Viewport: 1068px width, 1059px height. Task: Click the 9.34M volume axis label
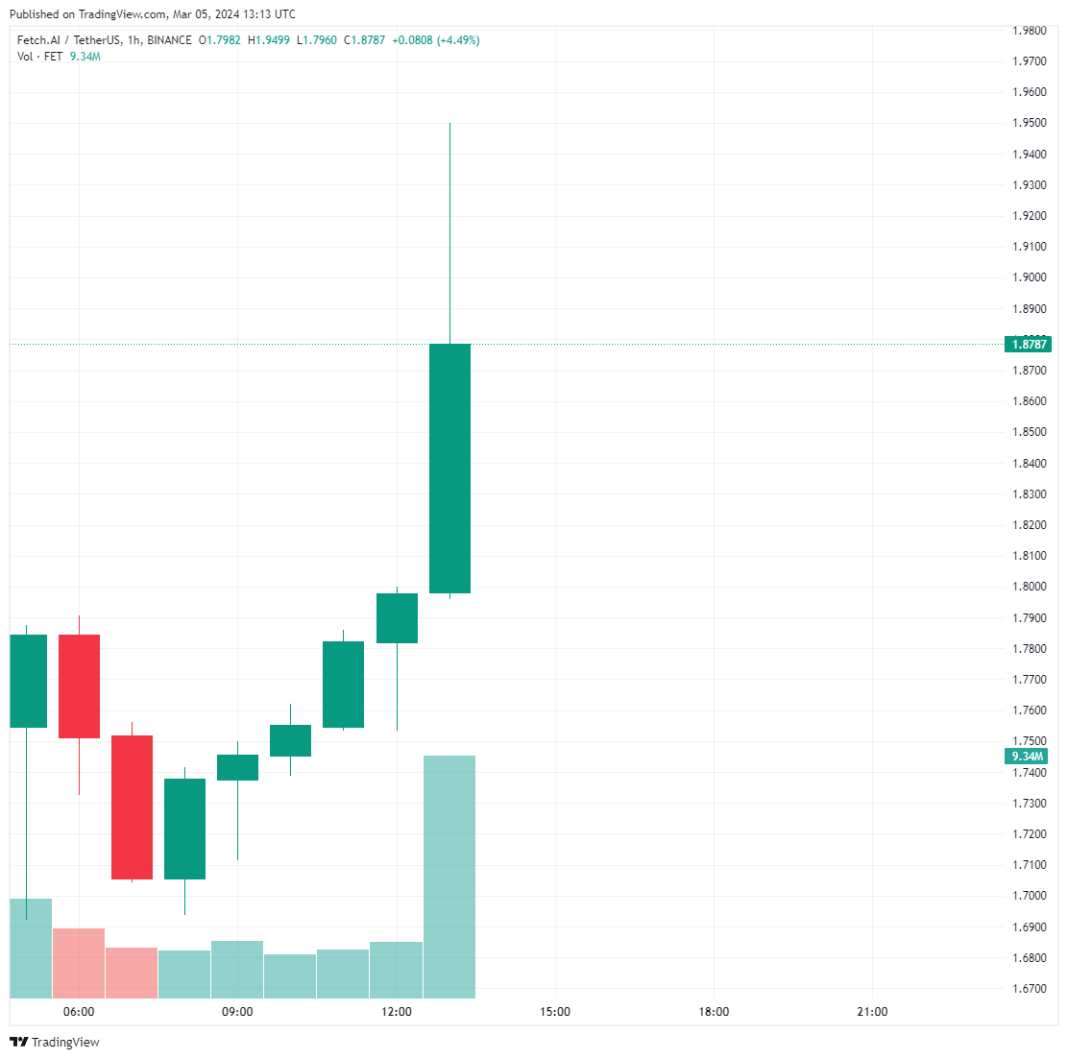1025,756
